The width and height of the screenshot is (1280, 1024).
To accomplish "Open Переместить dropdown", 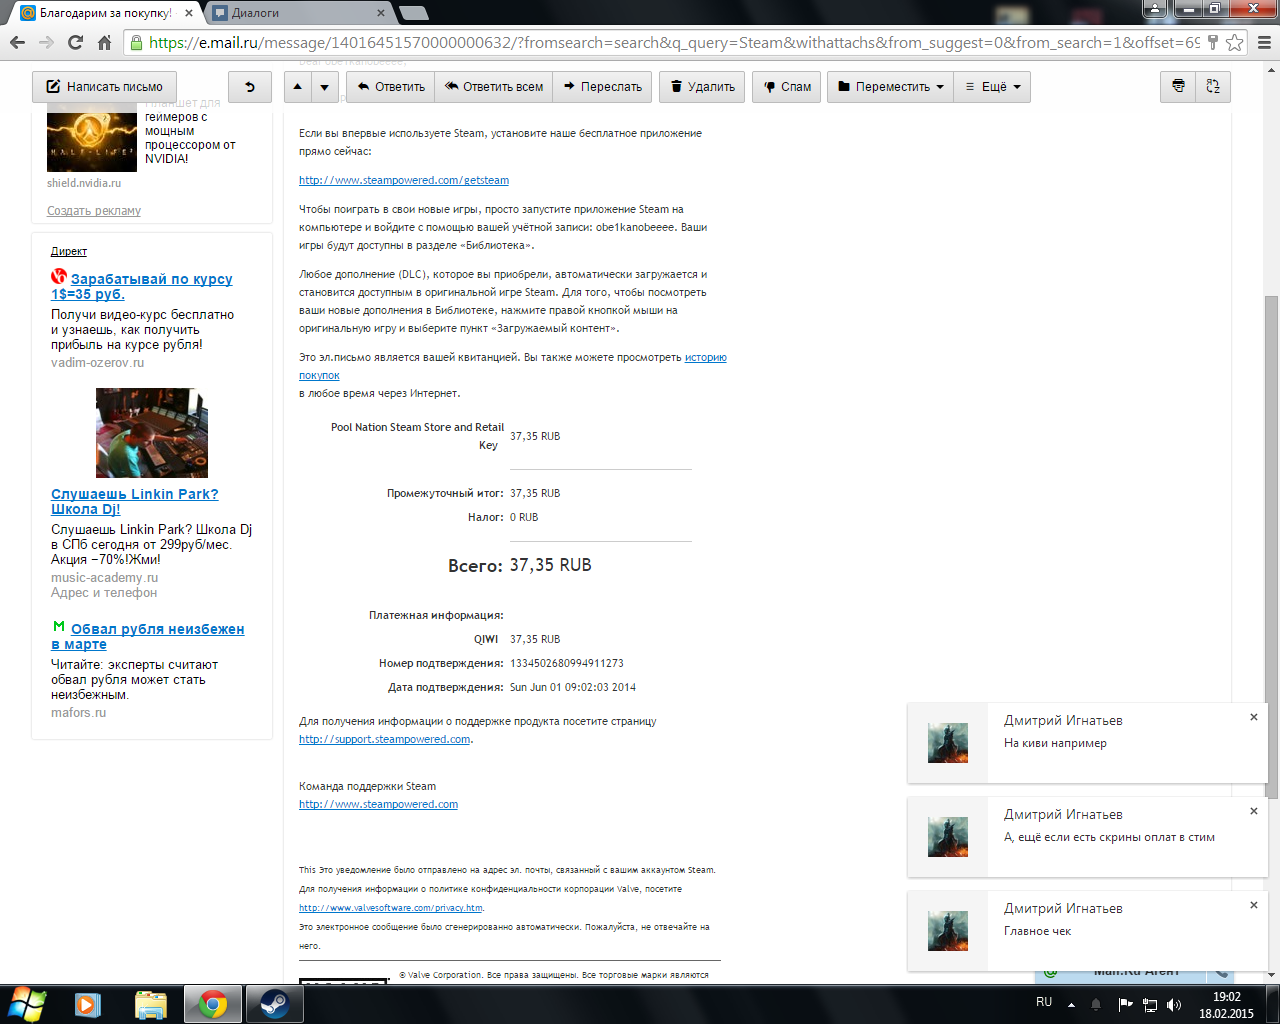I will tap(891, 87).
